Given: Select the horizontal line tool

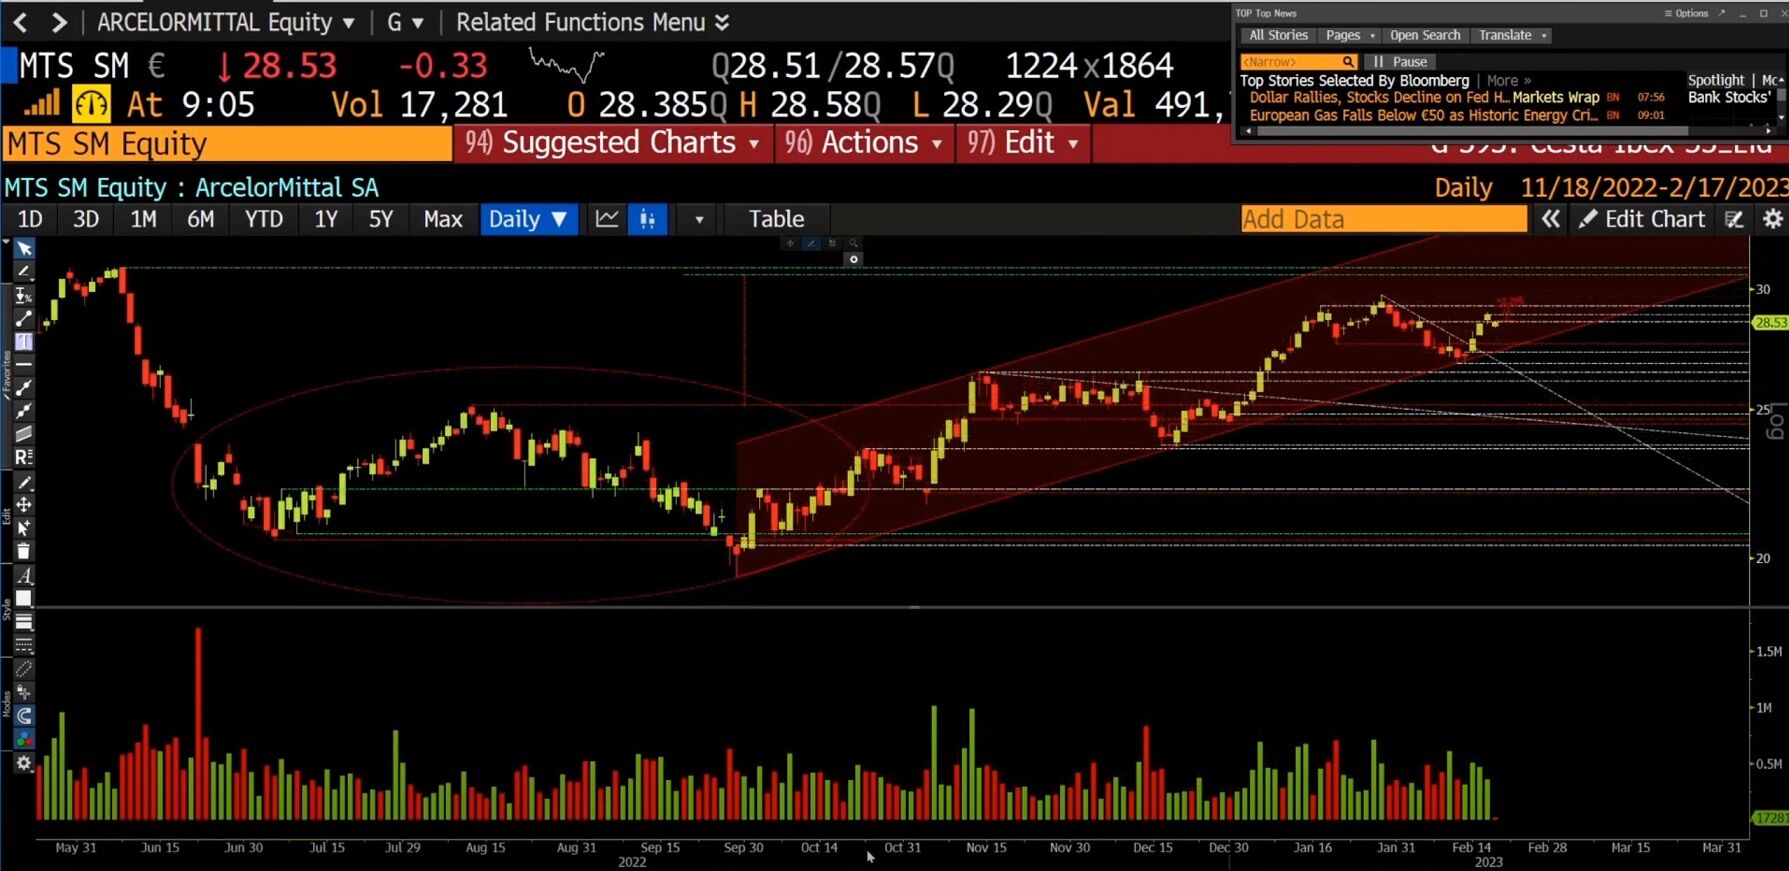Looking at the screenshot, I should click(24, 365).
